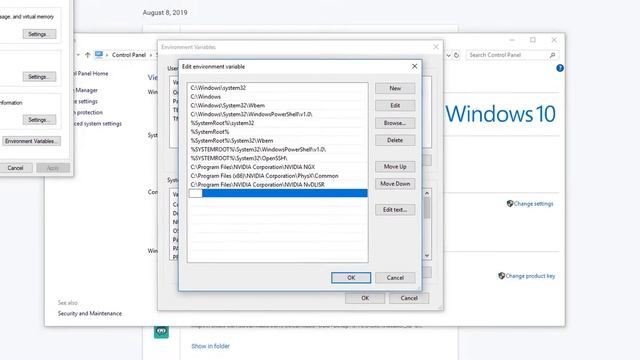This screenshot has width=640, height=360.
Task: Click Control Panel in the breadcrumb
Action: point(129,55)
